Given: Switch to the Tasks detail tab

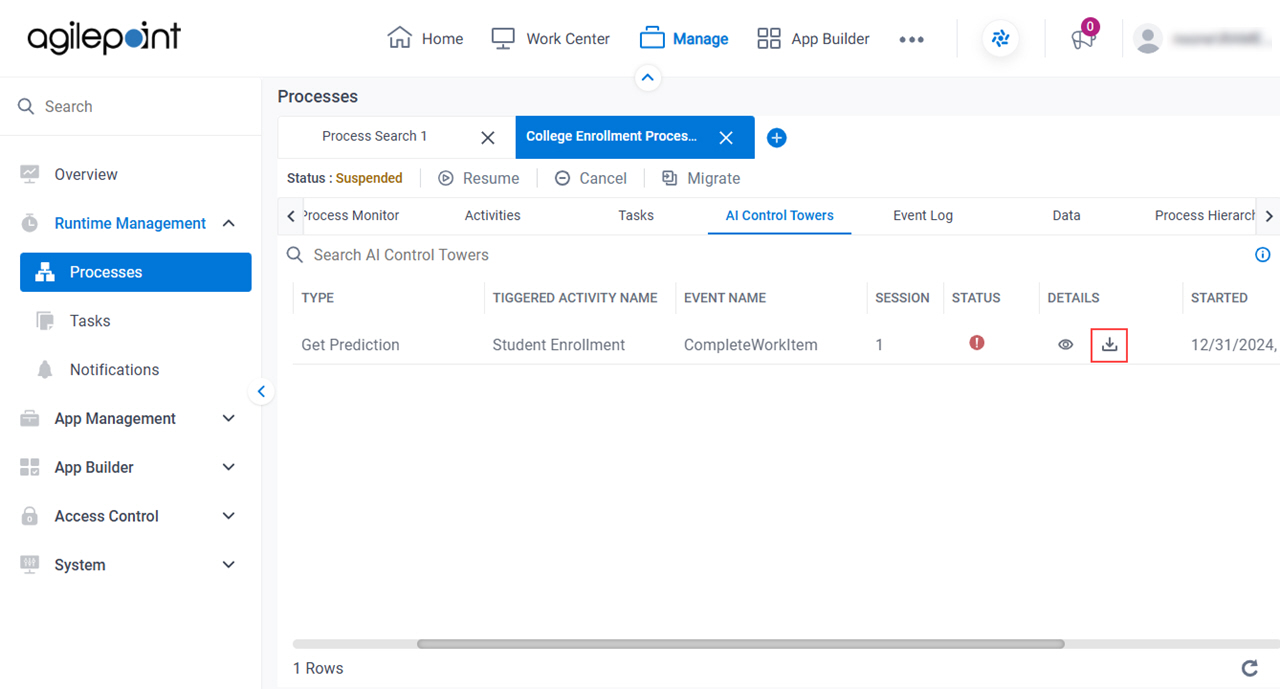Looking at the screenshot, I should (x=636, y=215).
